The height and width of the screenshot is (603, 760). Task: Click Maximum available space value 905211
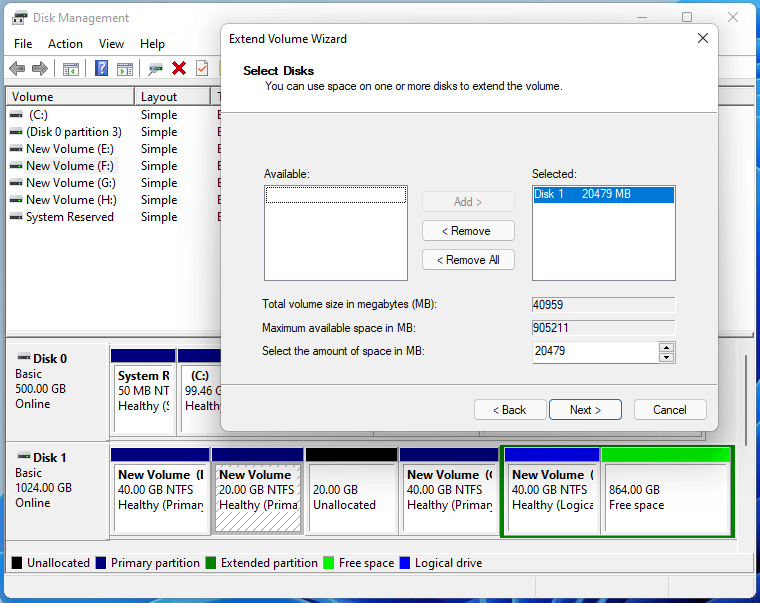603,328
